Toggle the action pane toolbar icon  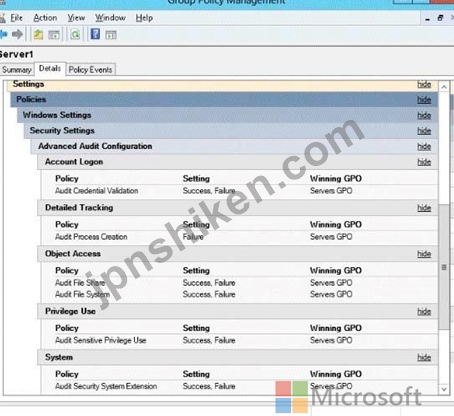coord(111,35)
